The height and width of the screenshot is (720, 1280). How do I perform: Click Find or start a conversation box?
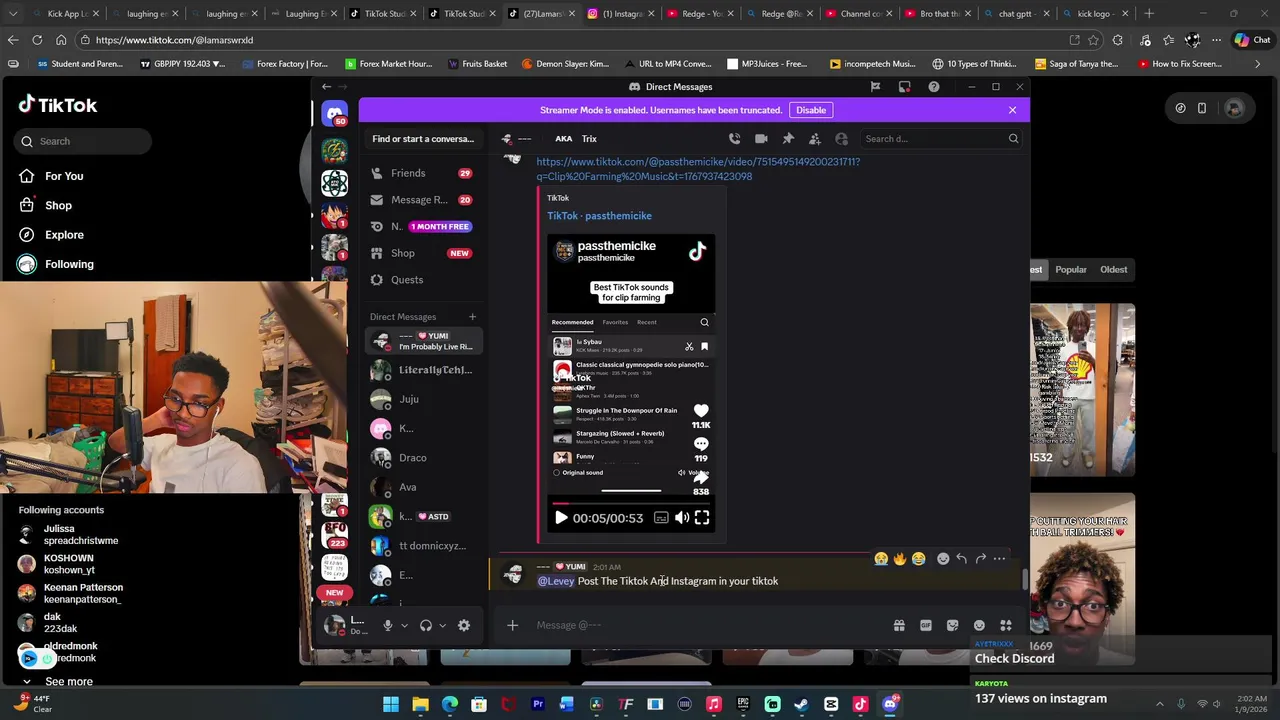(423, 139)
